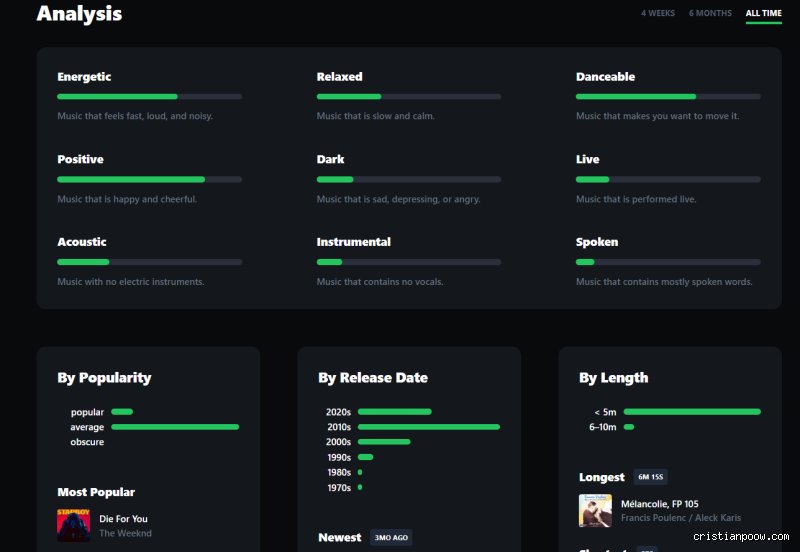Image resolution: width=800 pixels, height=552 pixels.
Task: Click the Analysis page heading
Action: pyautogui.click(x=79, y=14)
